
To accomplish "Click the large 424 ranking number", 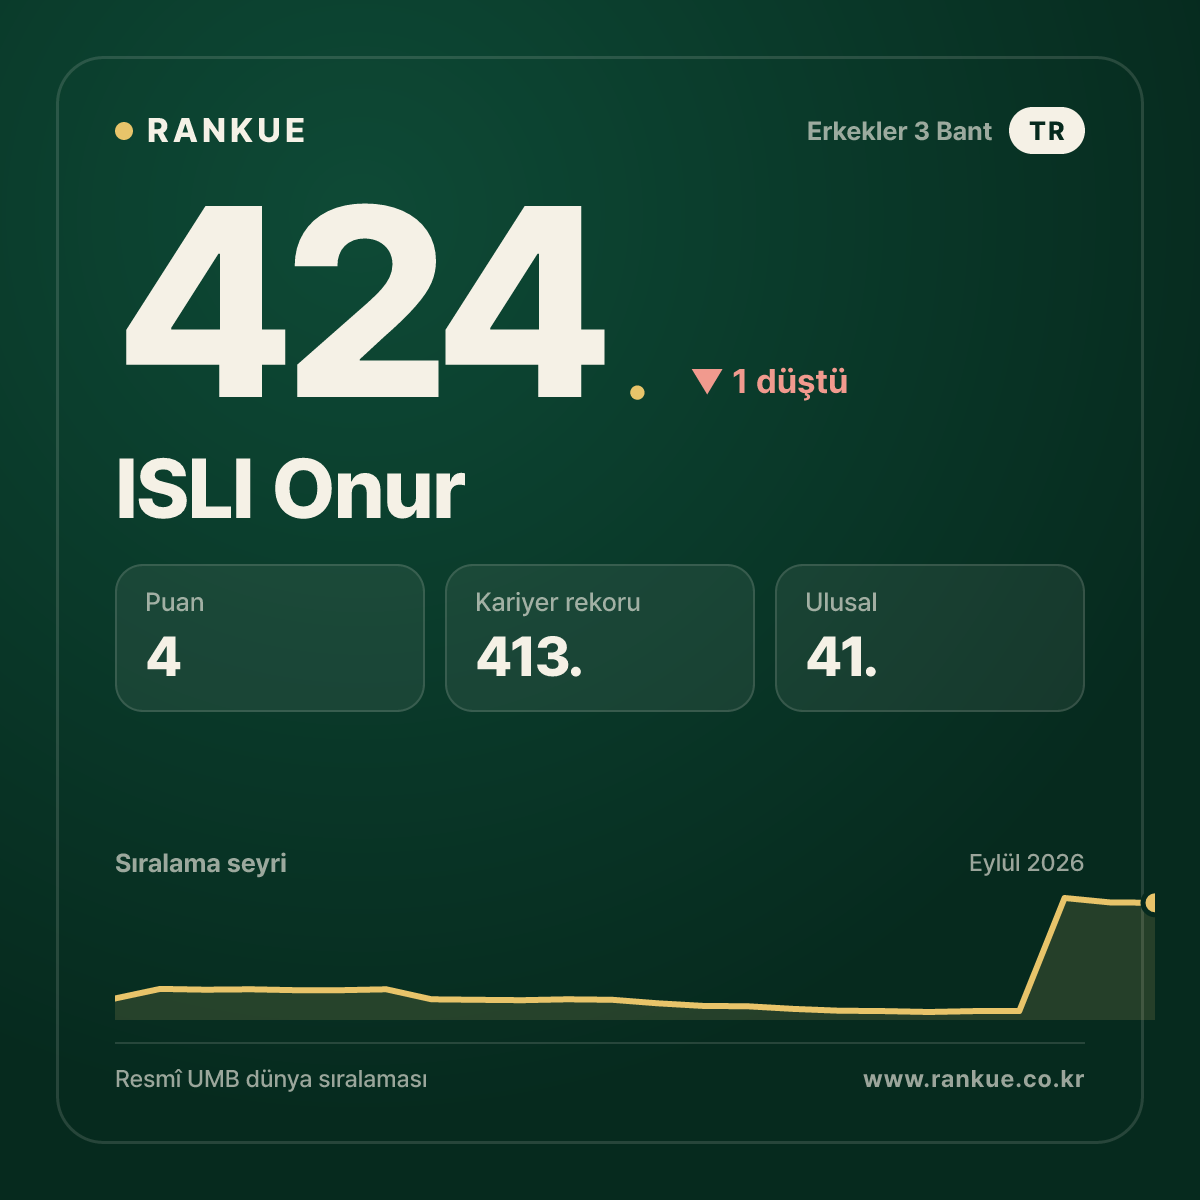I will pyautogui.click(x=365, y=300).
